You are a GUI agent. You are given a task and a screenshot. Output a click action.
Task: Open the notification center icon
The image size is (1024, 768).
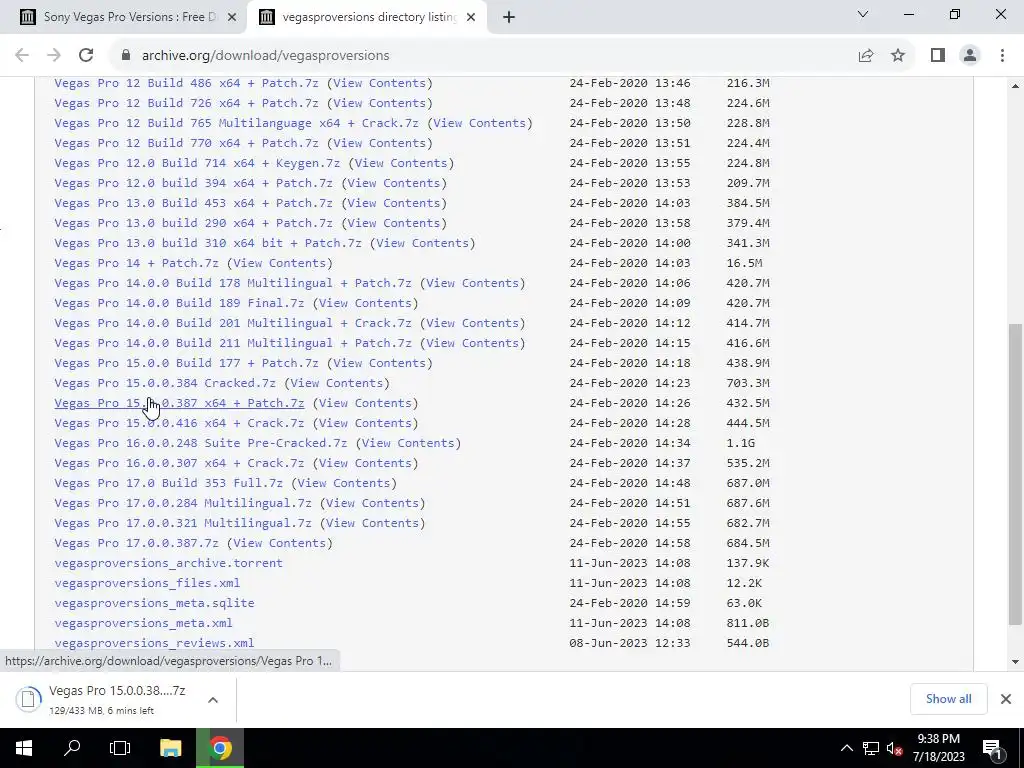[x=992, y=748]
